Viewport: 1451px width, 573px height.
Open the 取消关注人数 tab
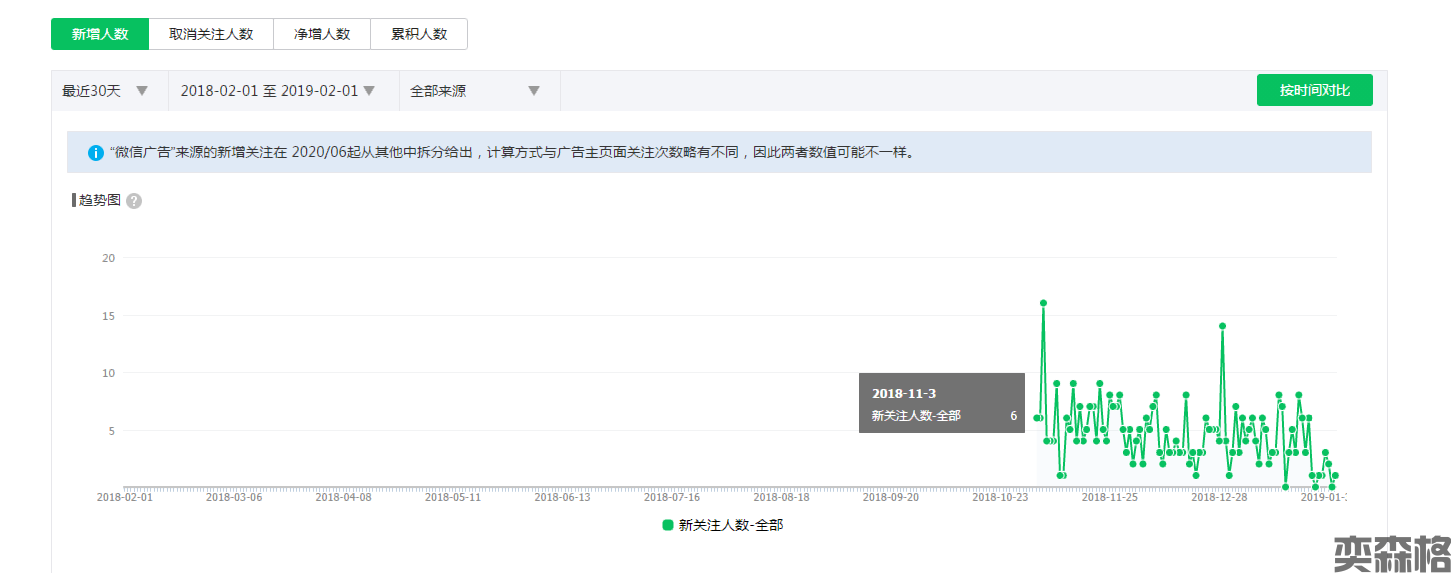[x=210, y=34]
